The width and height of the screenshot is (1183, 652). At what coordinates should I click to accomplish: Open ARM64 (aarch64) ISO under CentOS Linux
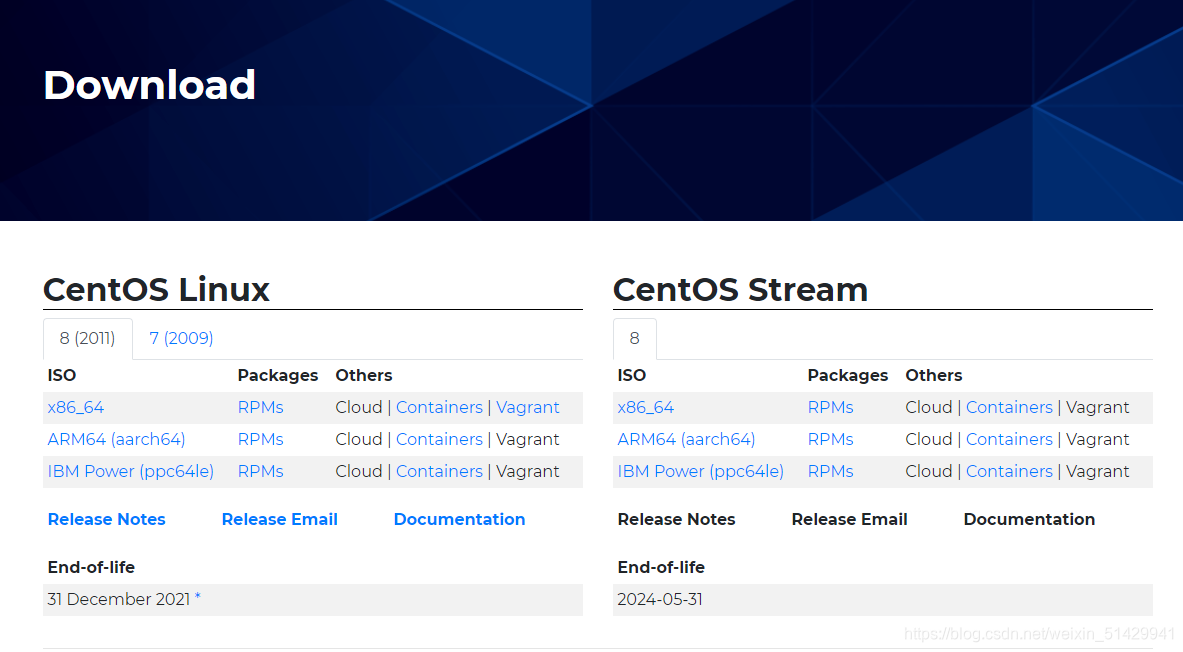(x=116, y=439)
